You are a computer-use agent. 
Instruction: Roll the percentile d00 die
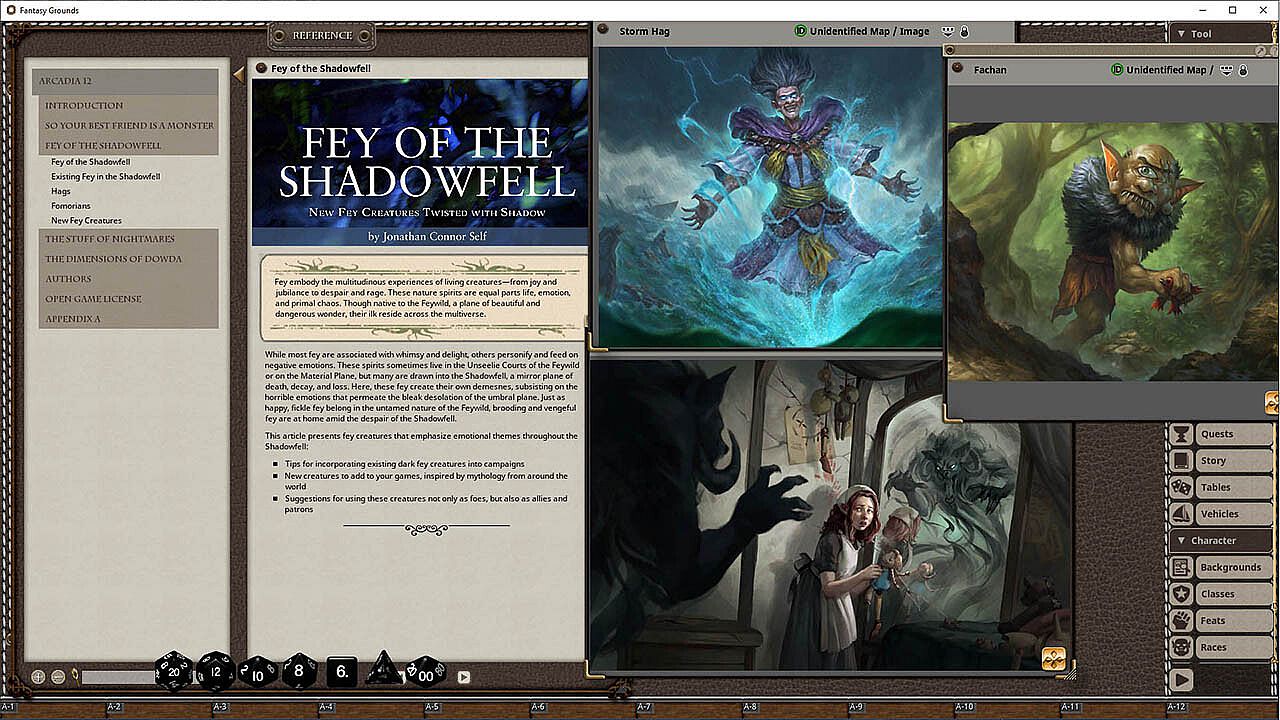point(425,673)
